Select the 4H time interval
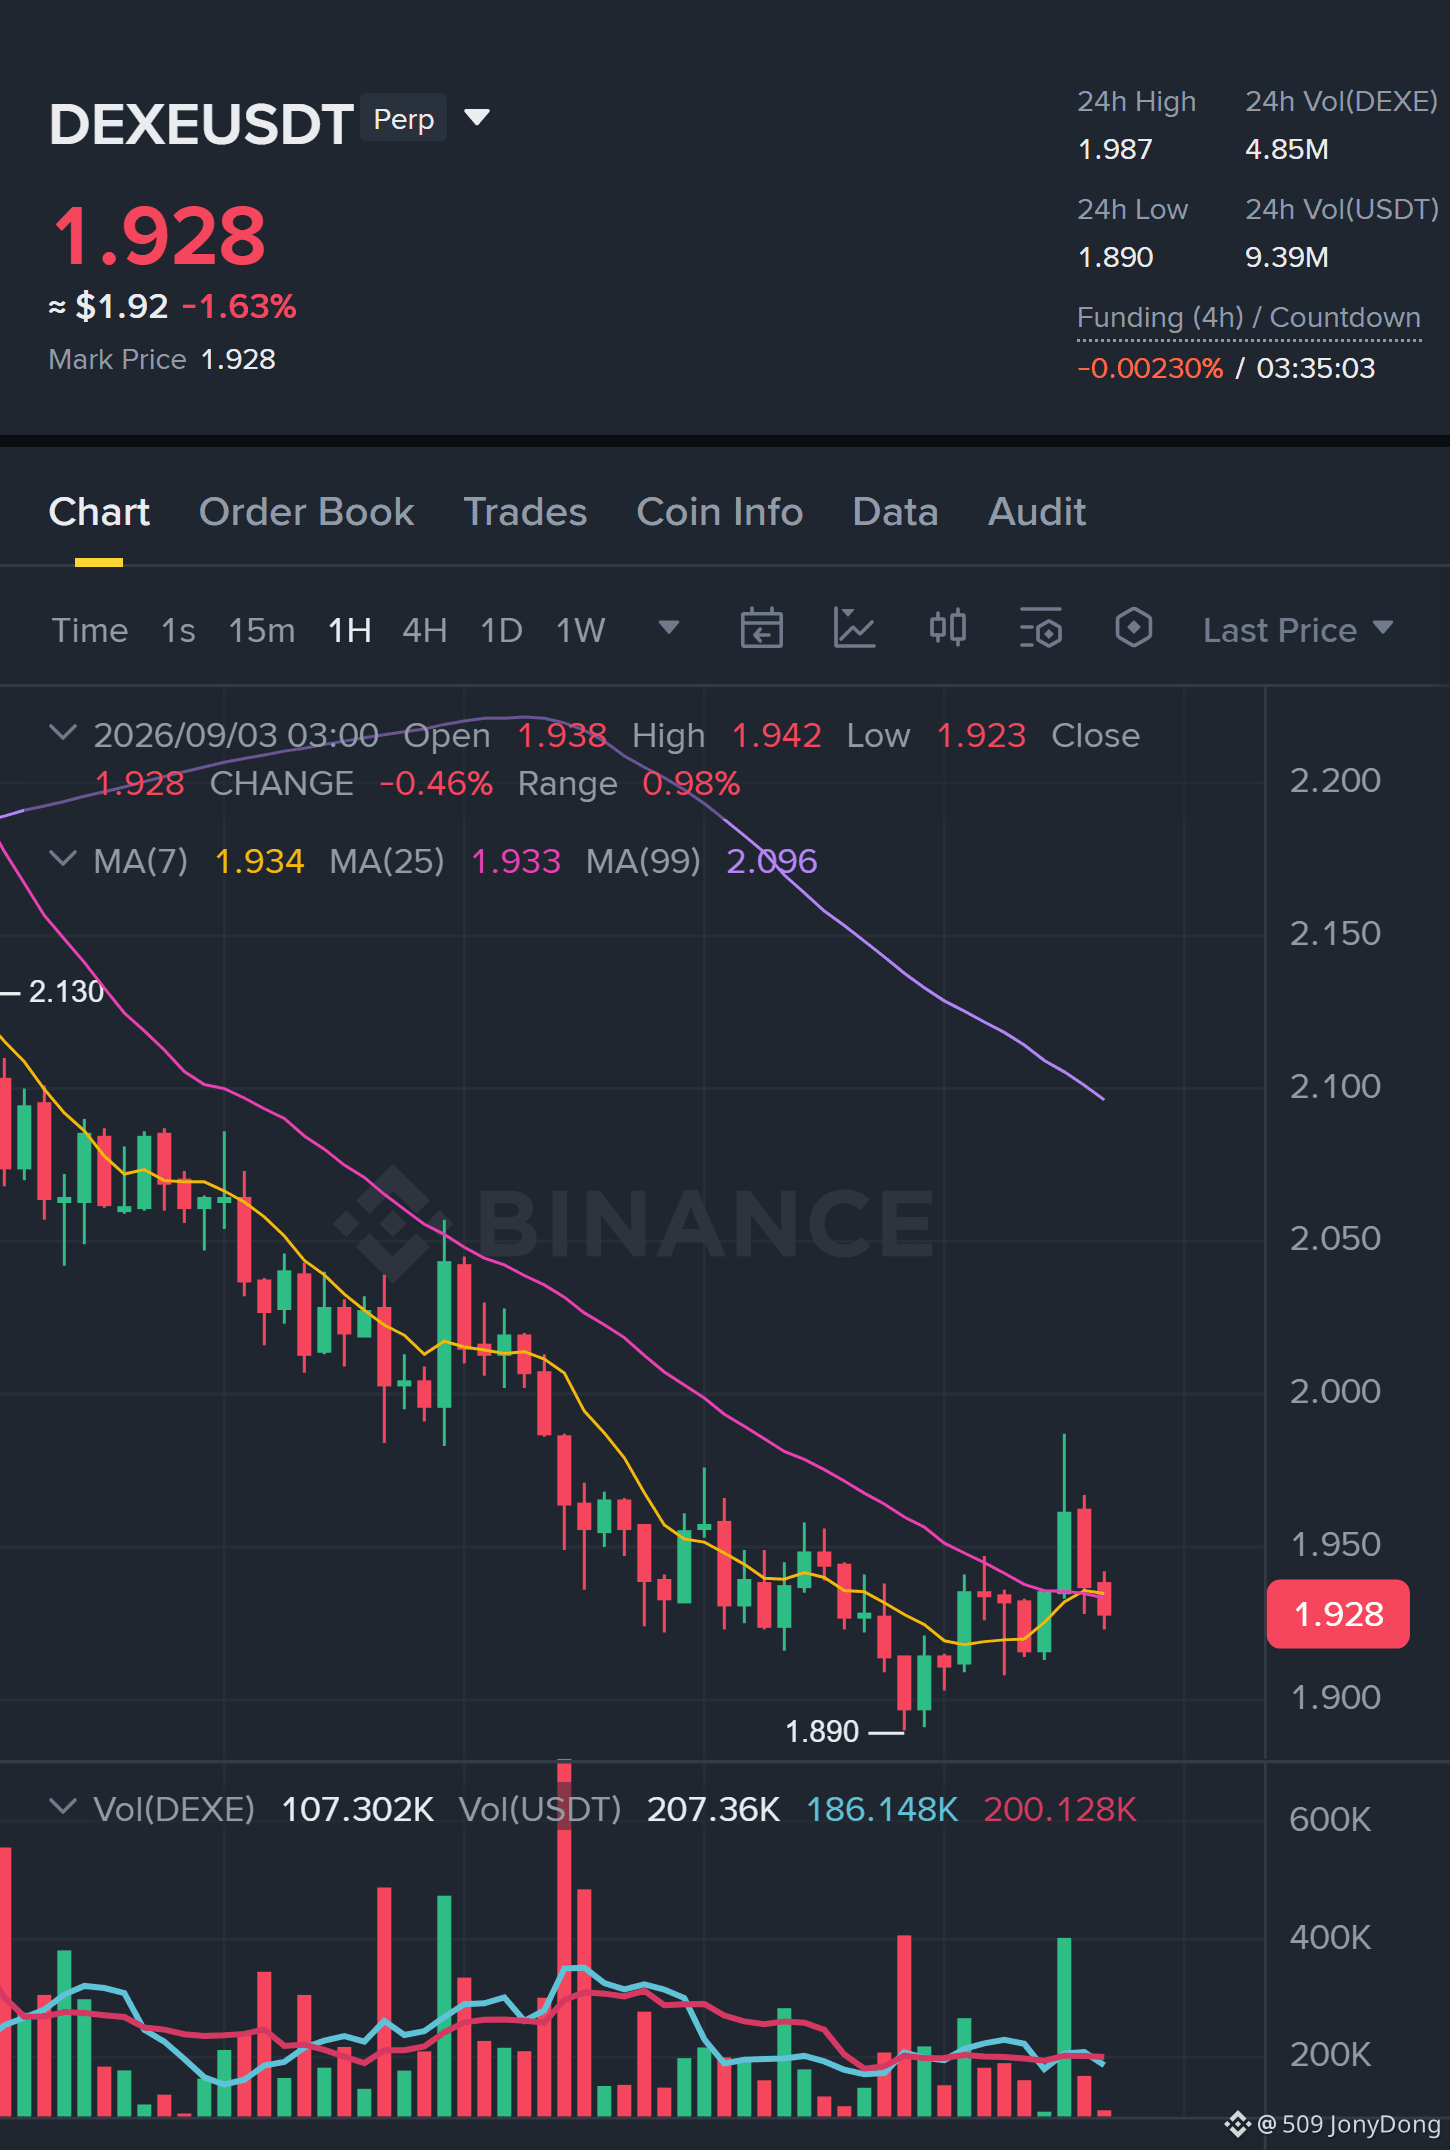Image resolution: width=1450 pixels, height=2150 pixels. [424, 630]
